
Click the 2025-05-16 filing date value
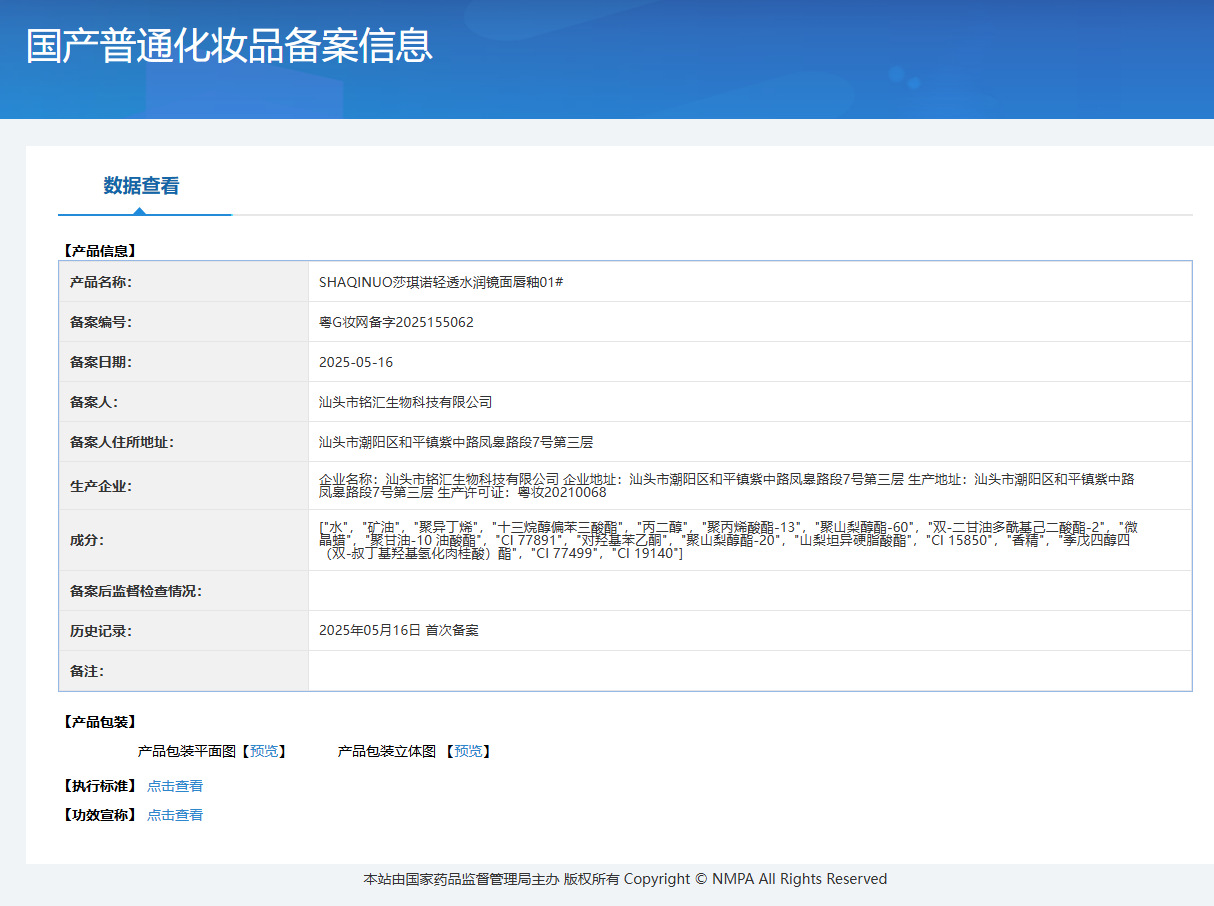pyautogui.click(x=356, y=362)
